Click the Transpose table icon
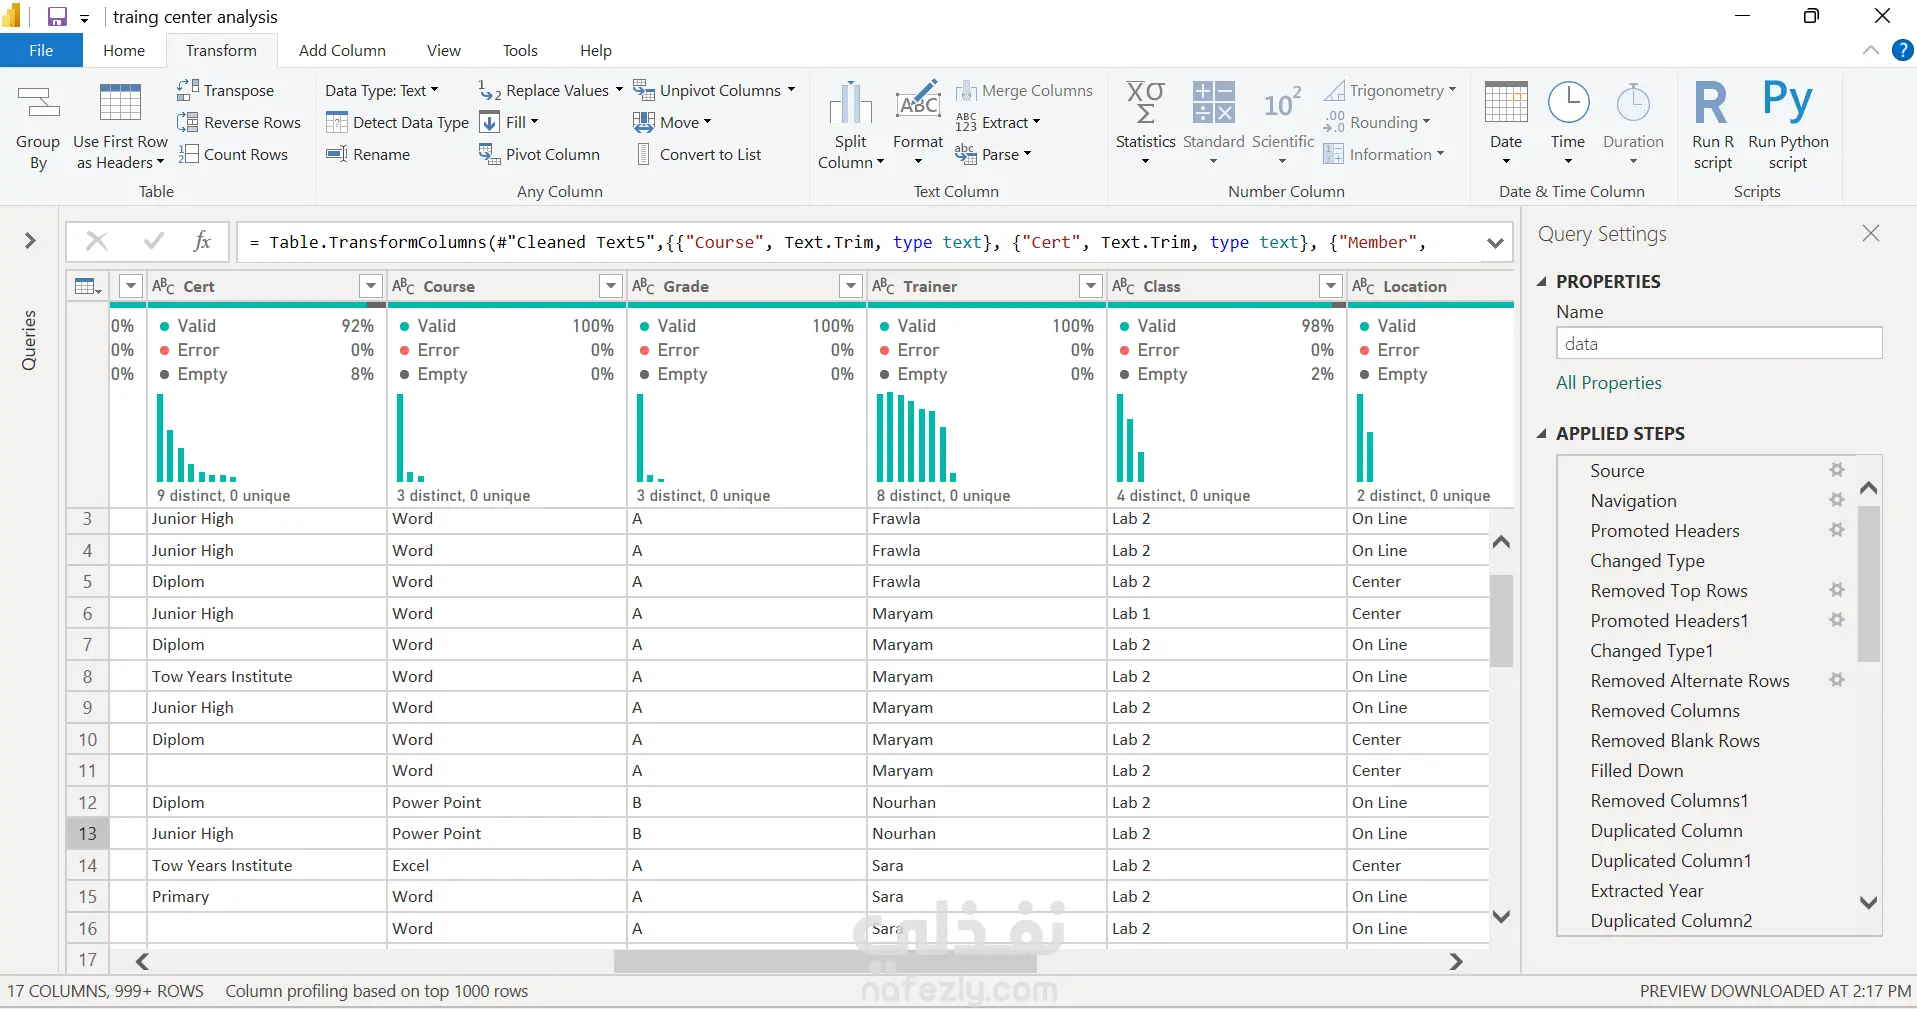The width and height of the screenshot is (1917, 1009). point(187,90)
